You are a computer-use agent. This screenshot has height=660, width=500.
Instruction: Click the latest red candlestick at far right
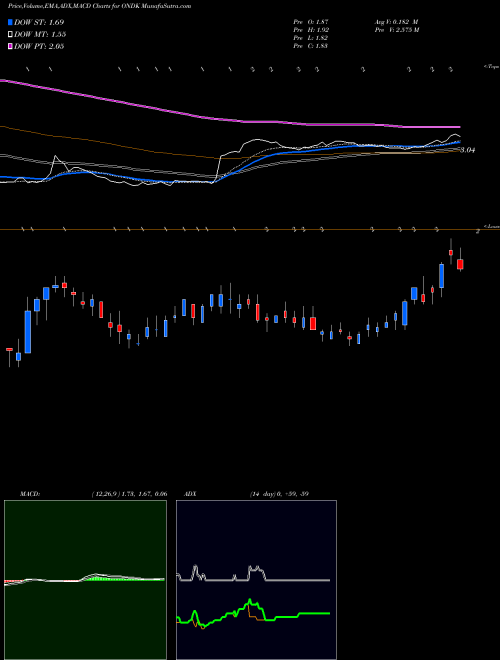pyautogui.click(x=460, y=264)
